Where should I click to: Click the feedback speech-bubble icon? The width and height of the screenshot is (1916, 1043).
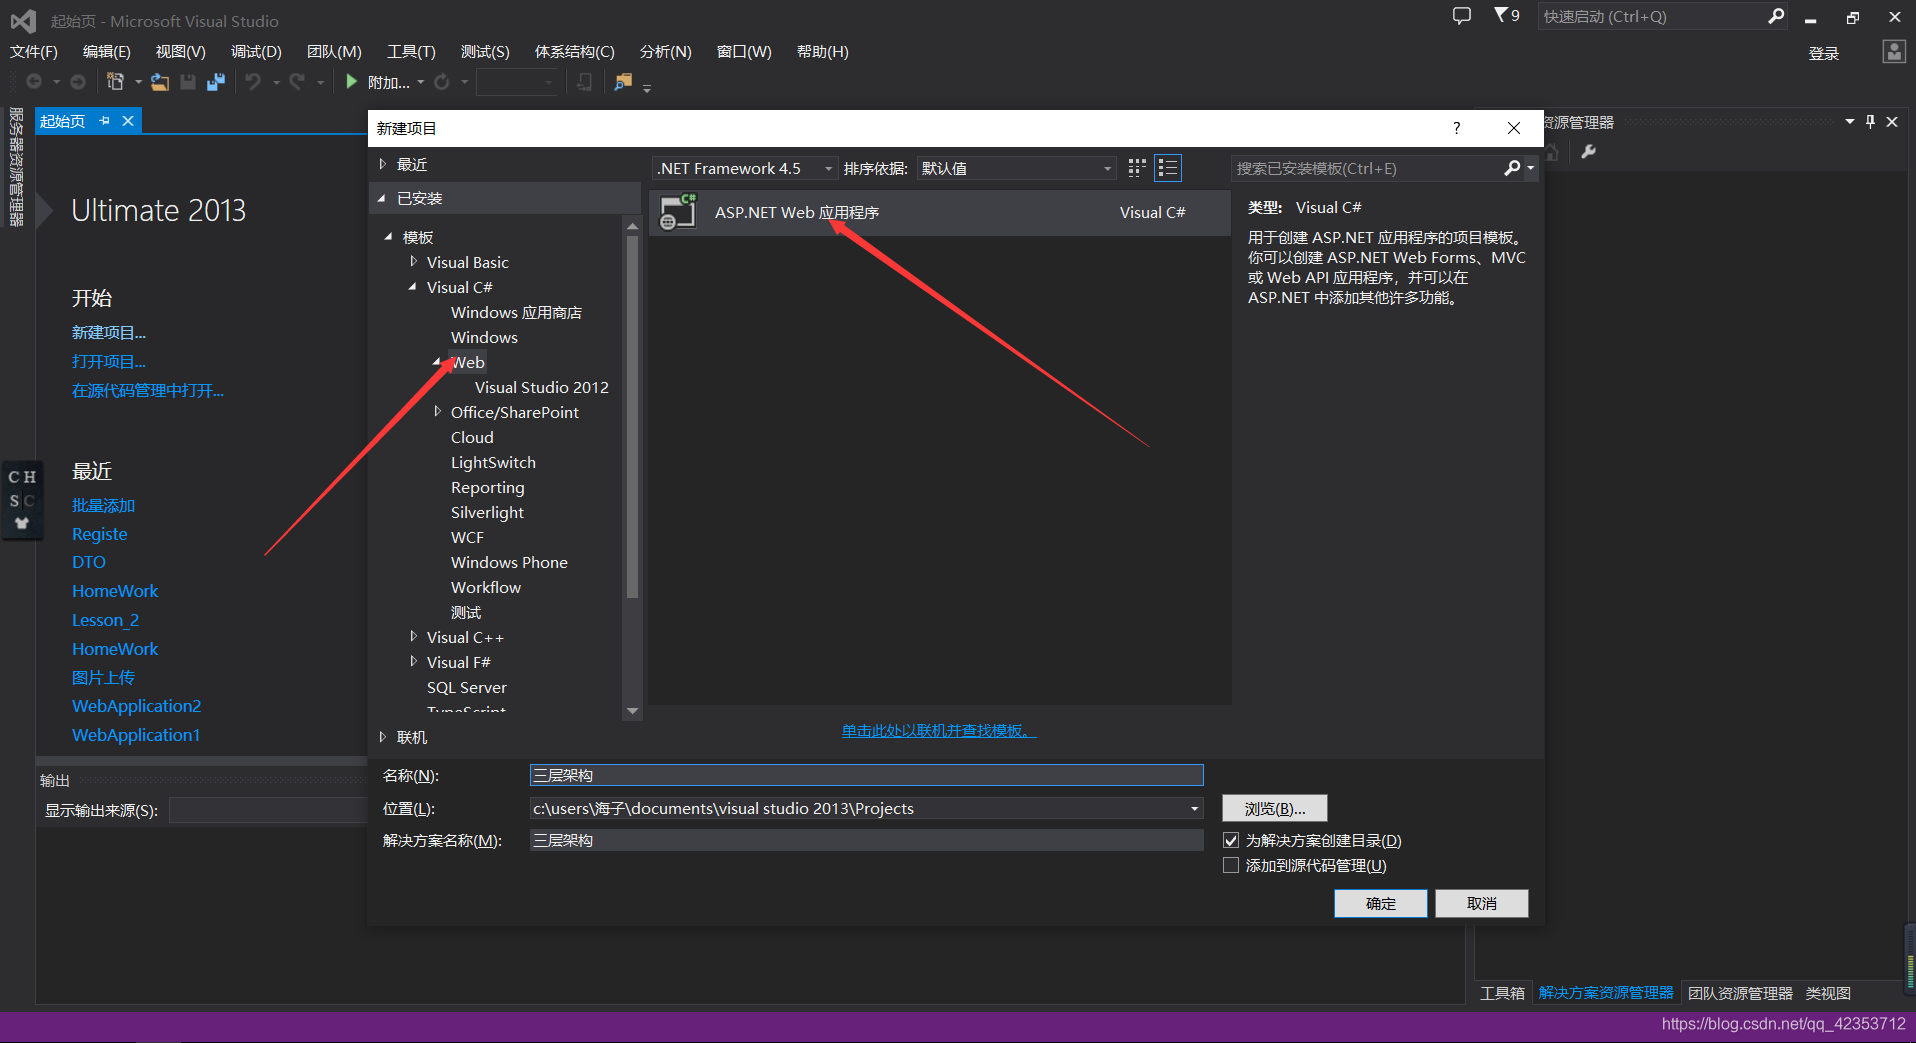[1462, 16]
